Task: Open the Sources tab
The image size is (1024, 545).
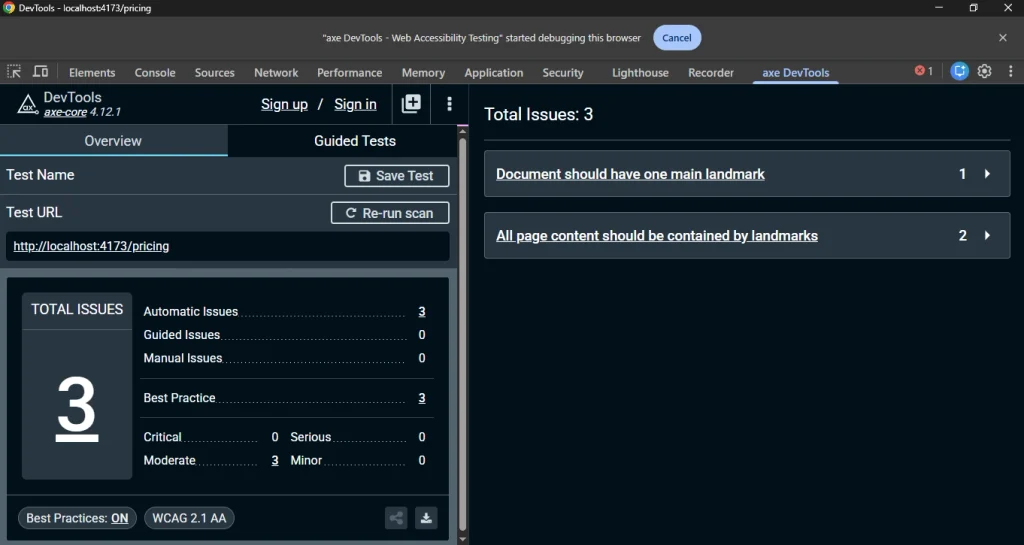Action: (214, 72)
